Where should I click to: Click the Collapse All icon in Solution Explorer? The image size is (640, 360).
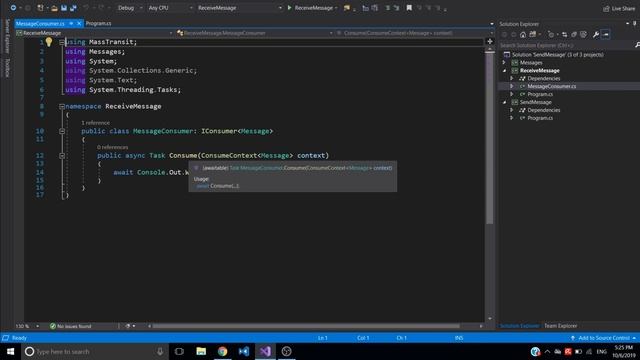click(574, 35)
